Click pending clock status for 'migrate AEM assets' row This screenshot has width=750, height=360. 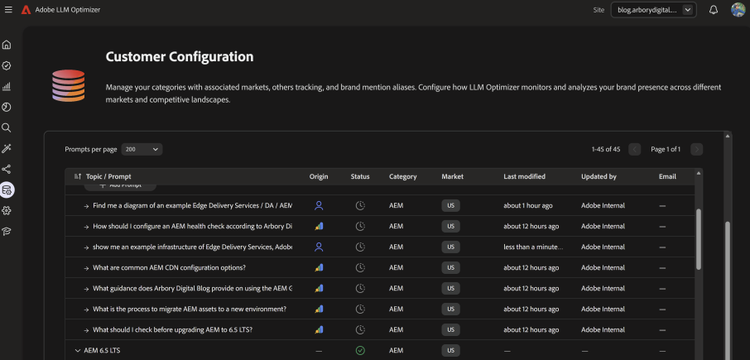pyautogui.click(x=360, y=309)
